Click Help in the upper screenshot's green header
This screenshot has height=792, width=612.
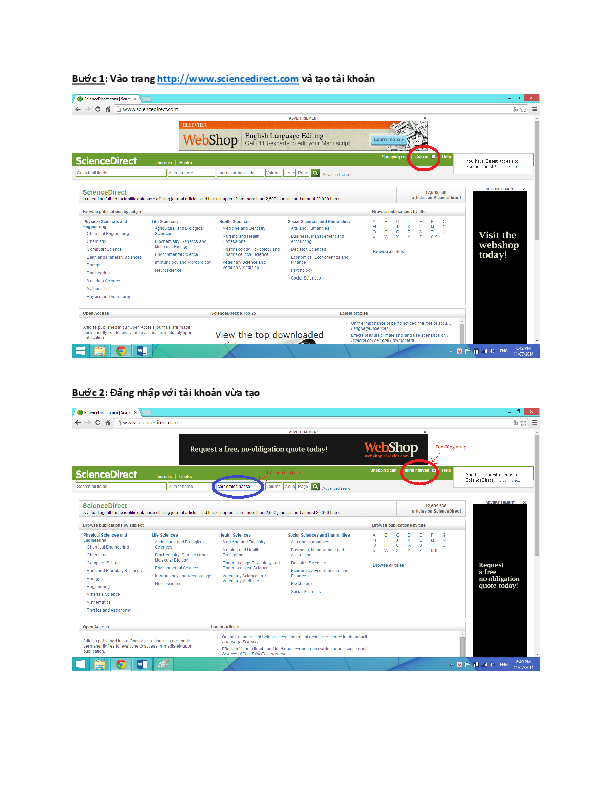tap(446, 158)
